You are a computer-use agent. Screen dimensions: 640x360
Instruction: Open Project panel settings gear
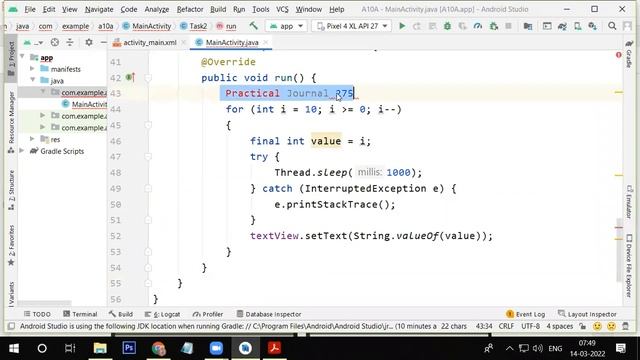click(x=89, y=42)
